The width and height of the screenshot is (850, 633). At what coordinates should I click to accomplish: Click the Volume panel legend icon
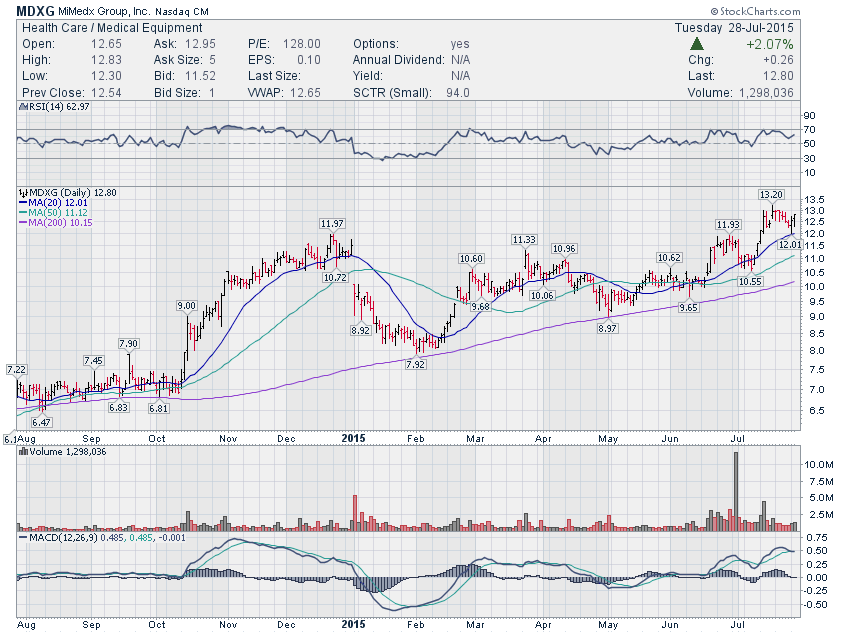coord(23,451)
